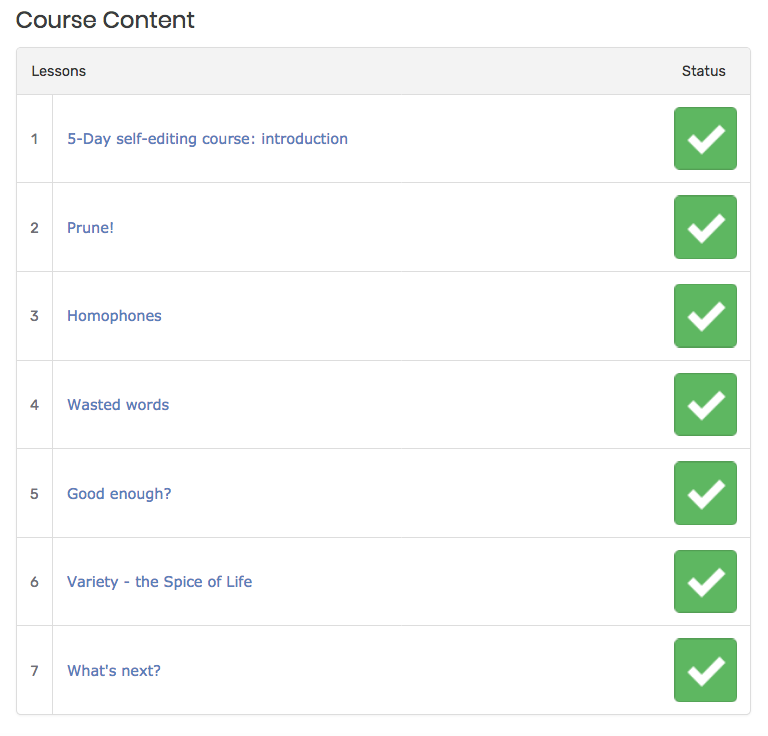This screenshot has height=736, width=768.
Task: Open Variety - the Spice of Life lesson
Action: click(159, 582)
